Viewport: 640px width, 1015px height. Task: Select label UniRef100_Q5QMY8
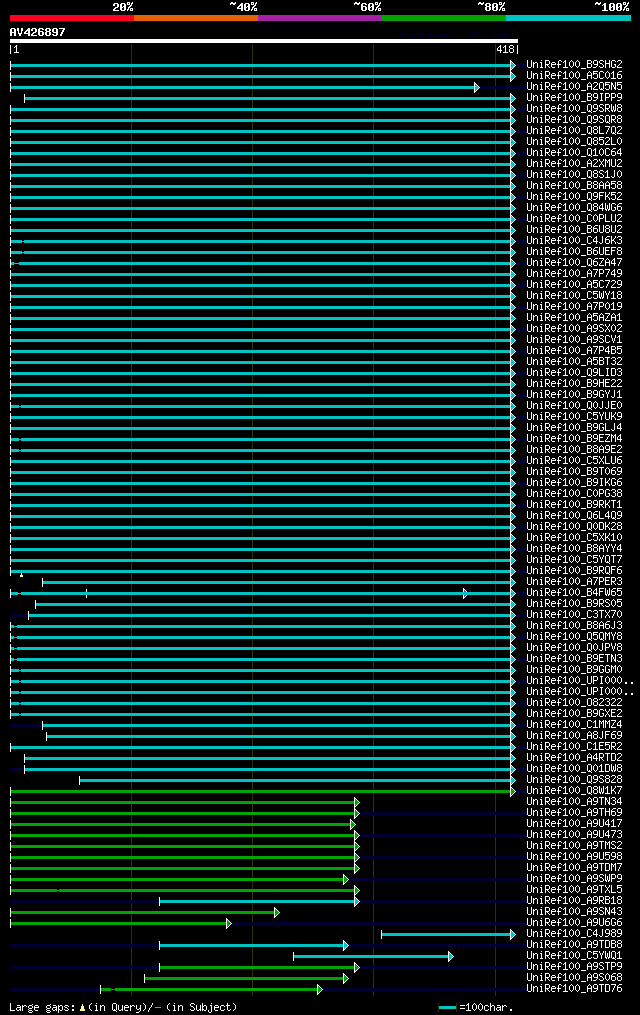coord(574,637)
